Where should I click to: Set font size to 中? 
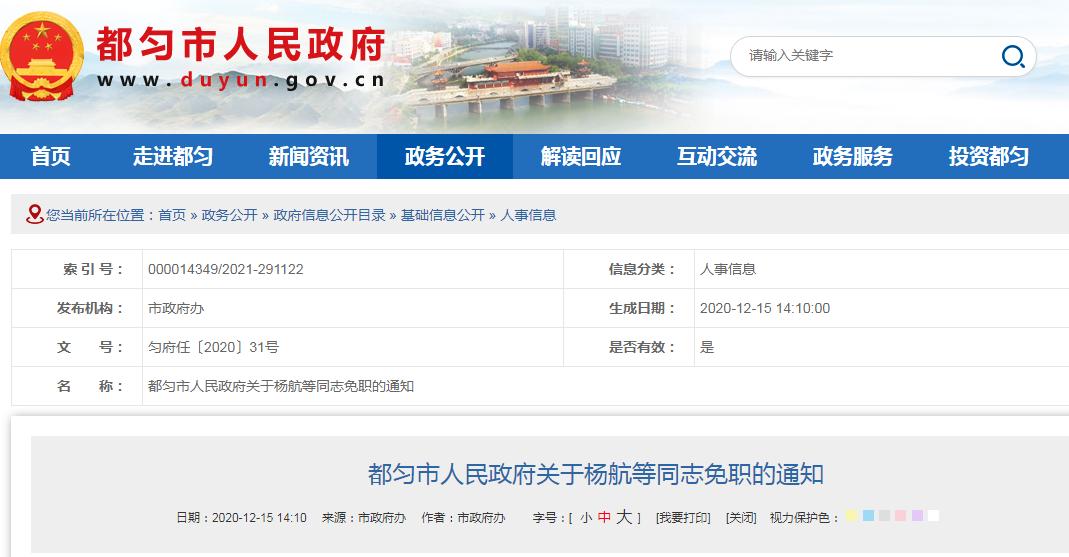click(x=604, y=517)
